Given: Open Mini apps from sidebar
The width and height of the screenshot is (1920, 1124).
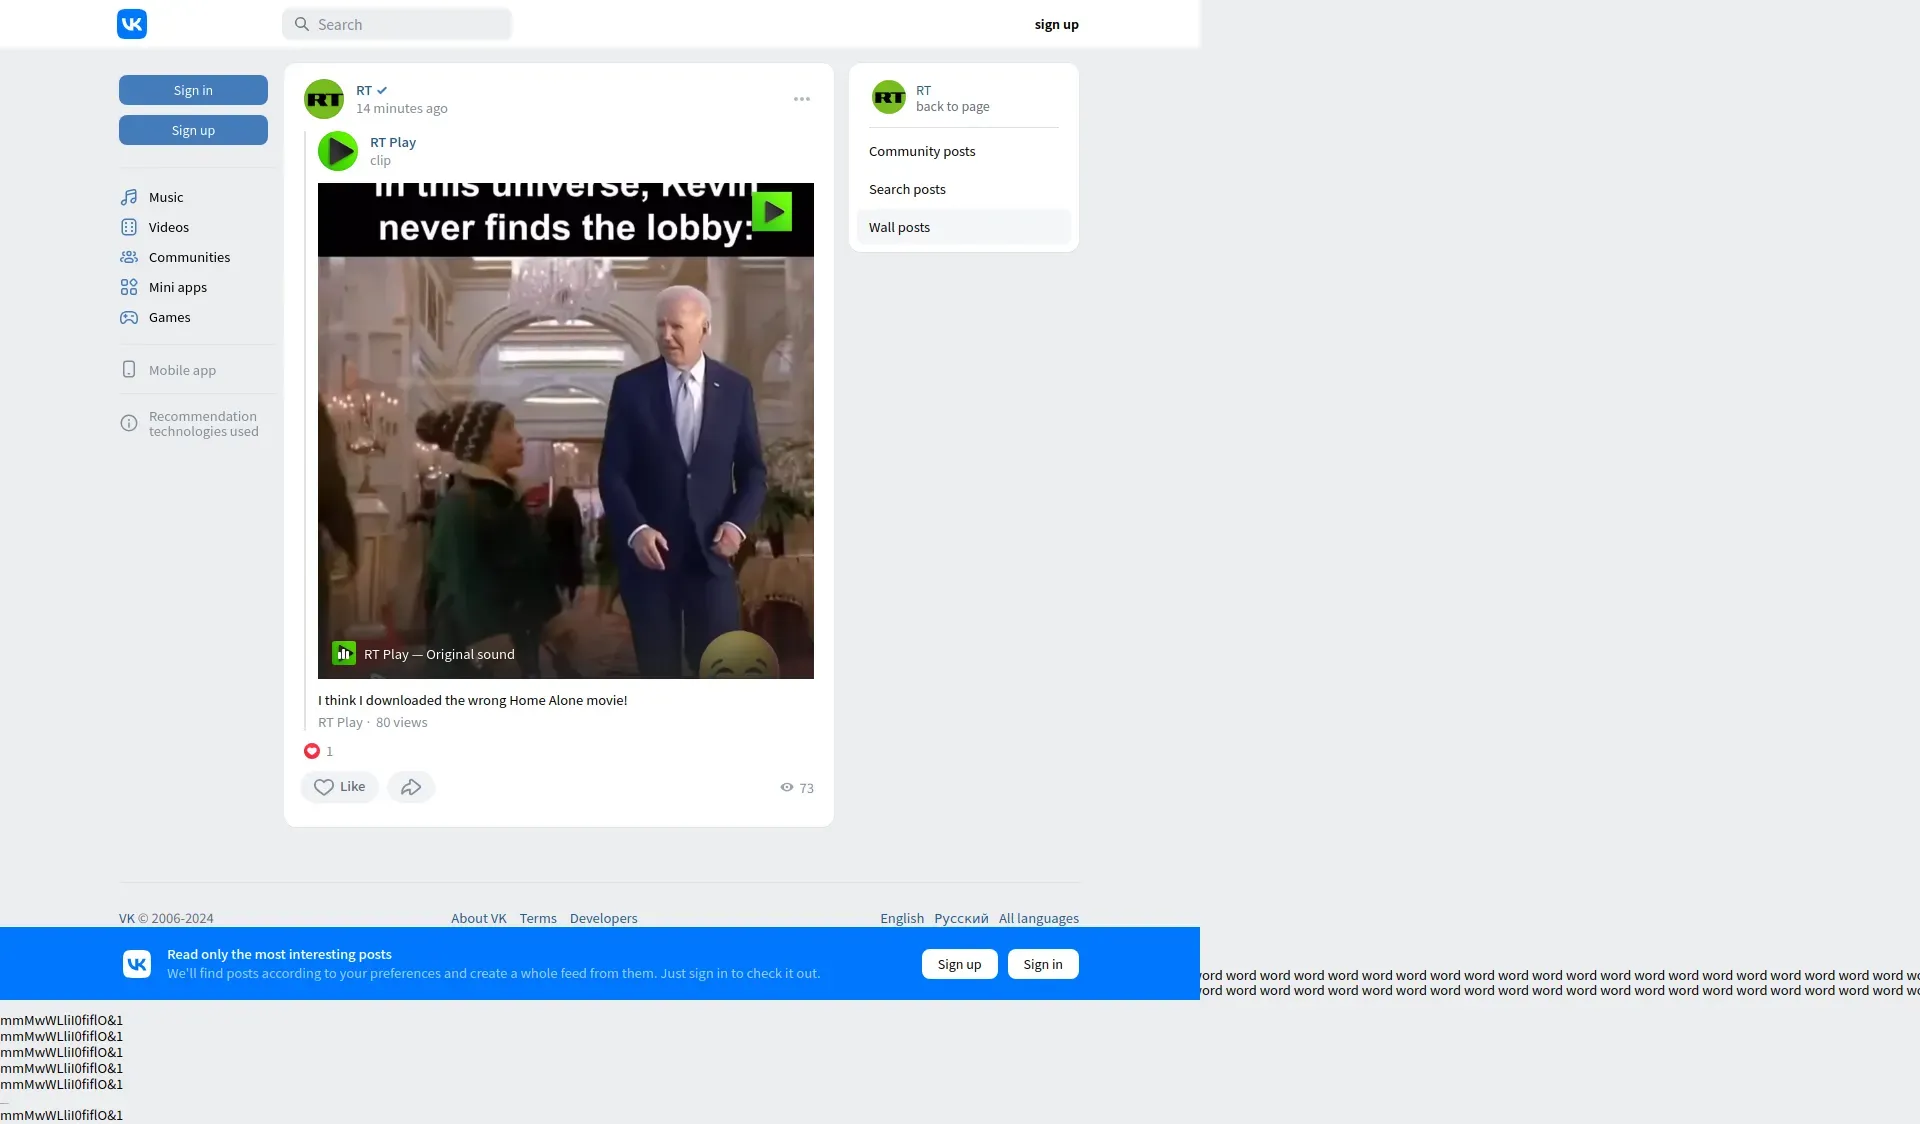Looking at the screenshot, I should pyautogui.click(x=177, y=287).
